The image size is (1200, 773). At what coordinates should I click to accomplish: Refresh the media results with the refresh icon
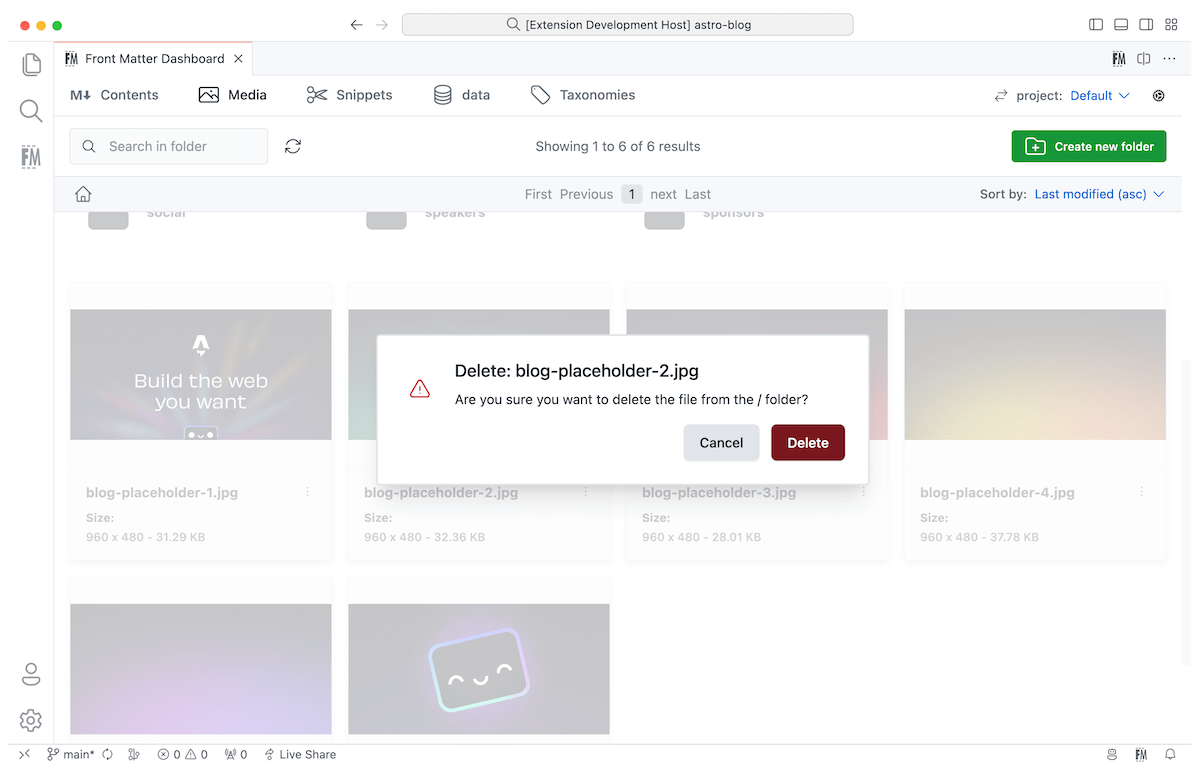point(292,146)
